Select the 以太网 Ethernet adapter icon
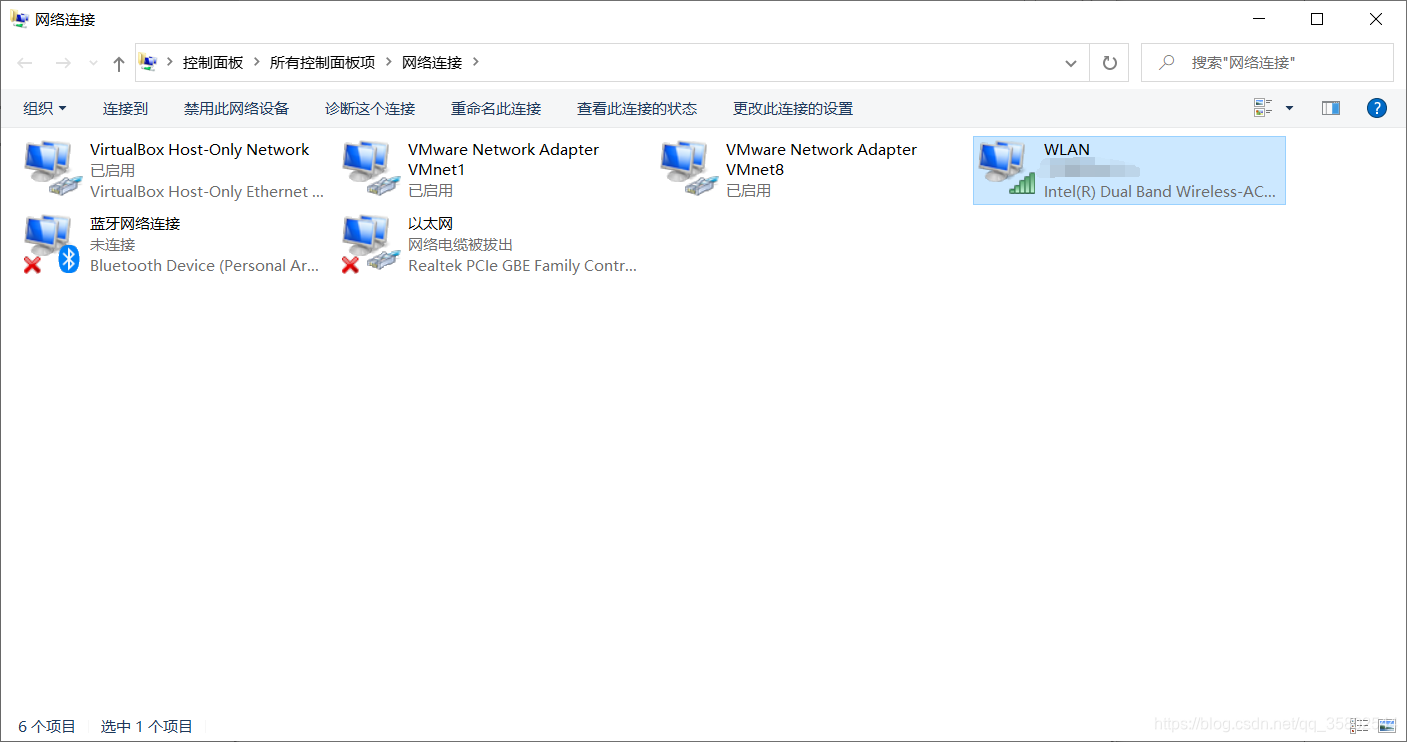Screen dimensions: 1407x742 click(x=370, y=244)
